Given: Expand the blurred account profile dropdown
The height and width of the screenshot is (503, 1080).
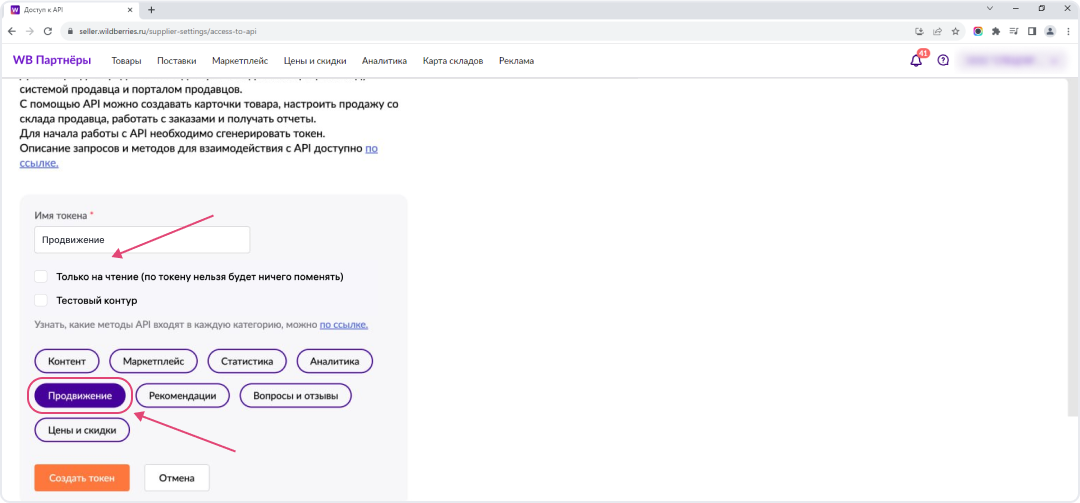Looking at the screenshot, I should coord(1010,60).
